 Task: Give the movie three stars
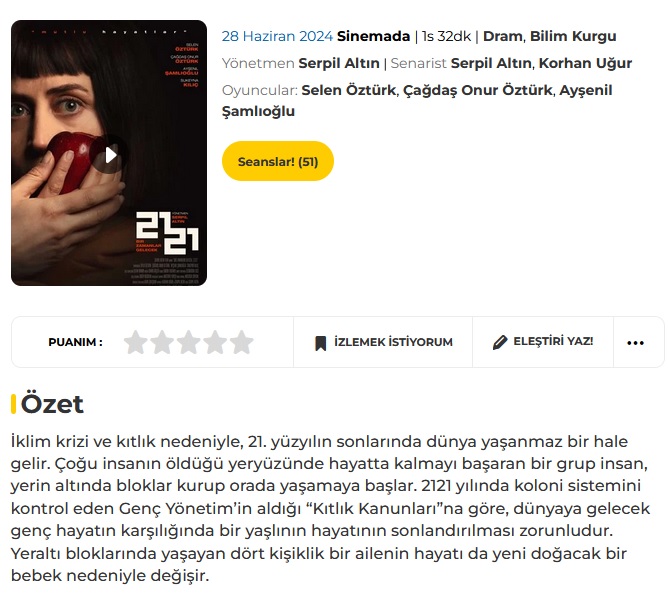coord(189,342)
